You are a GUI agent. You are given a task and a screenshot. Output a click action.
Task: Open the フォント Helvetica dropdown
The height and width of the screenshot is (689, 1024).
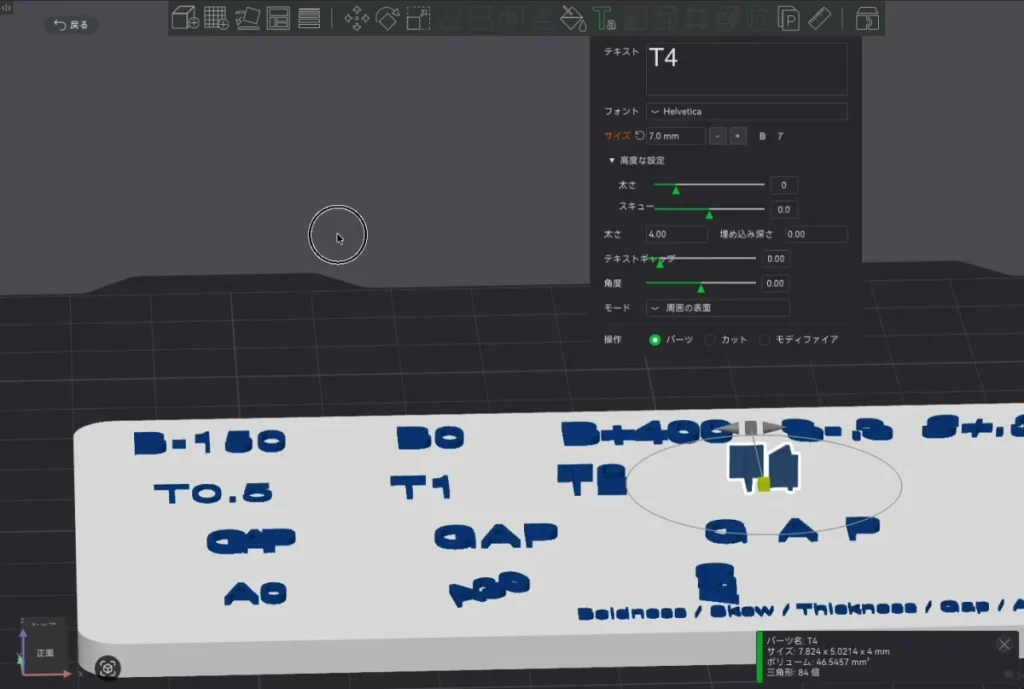[x=746, y=112]
